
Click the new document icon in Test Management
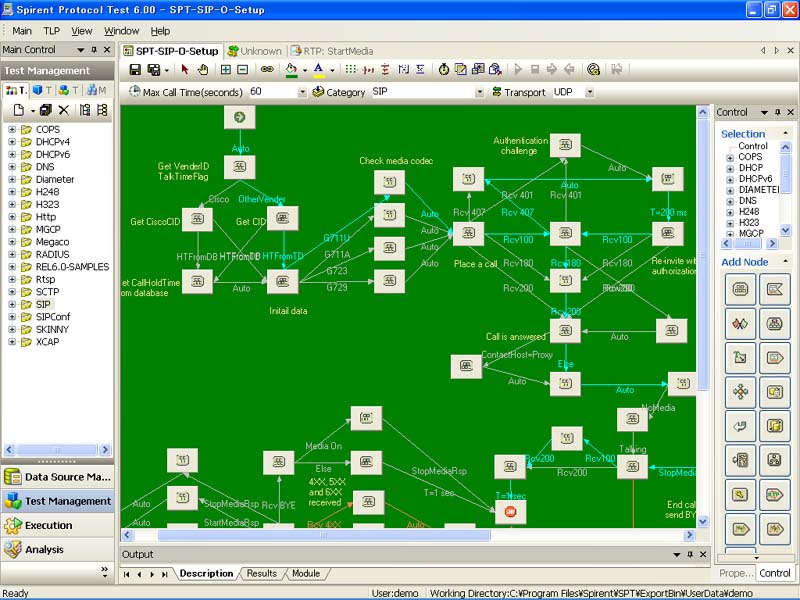pos(19,110)
